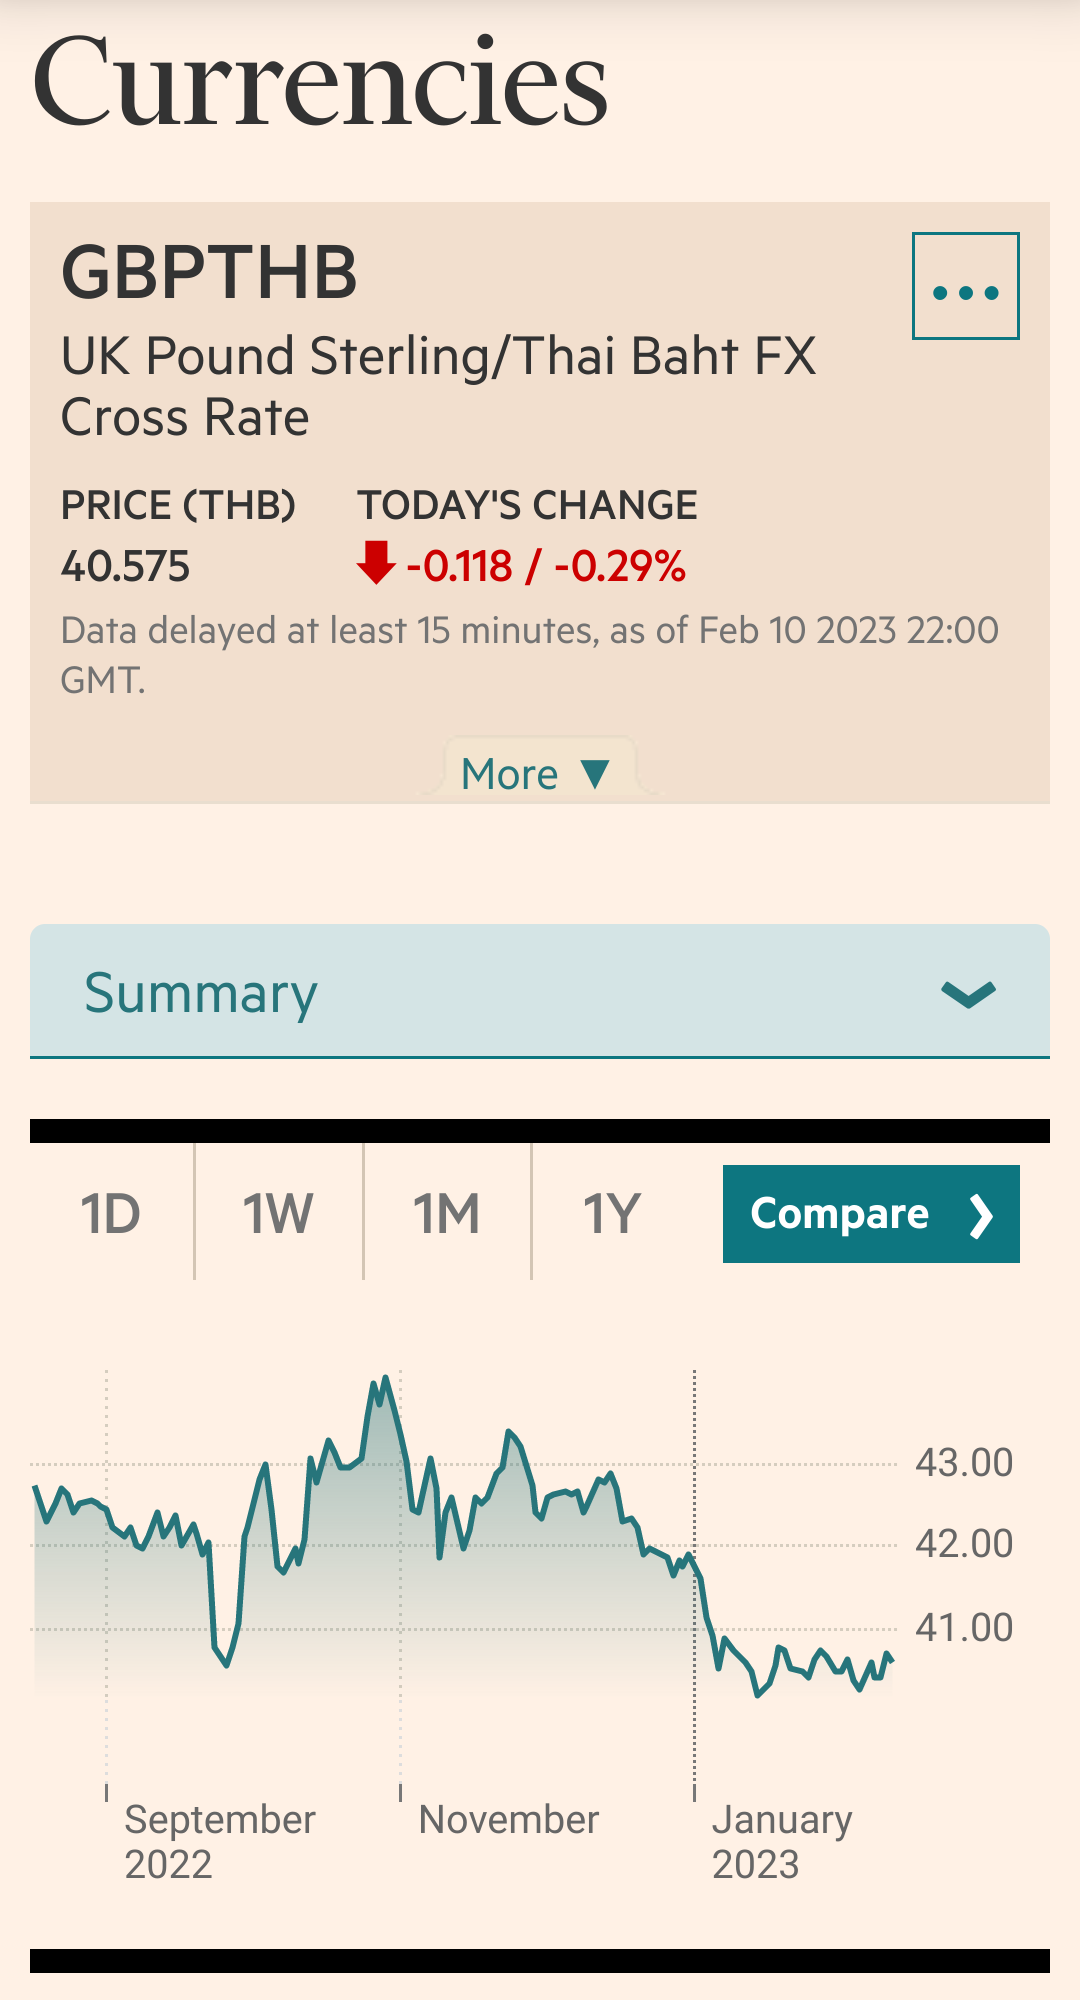Click the 43.00 price axis label
The image size is (1080, 2000).
963,1463
